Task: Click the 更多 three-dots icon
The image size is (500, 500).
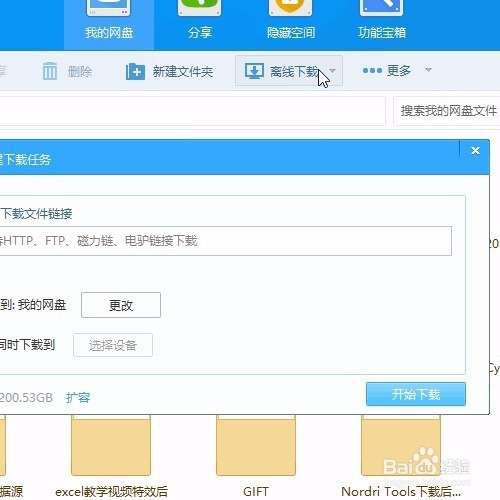Action: pyautogui.click(x=372, y=71)
